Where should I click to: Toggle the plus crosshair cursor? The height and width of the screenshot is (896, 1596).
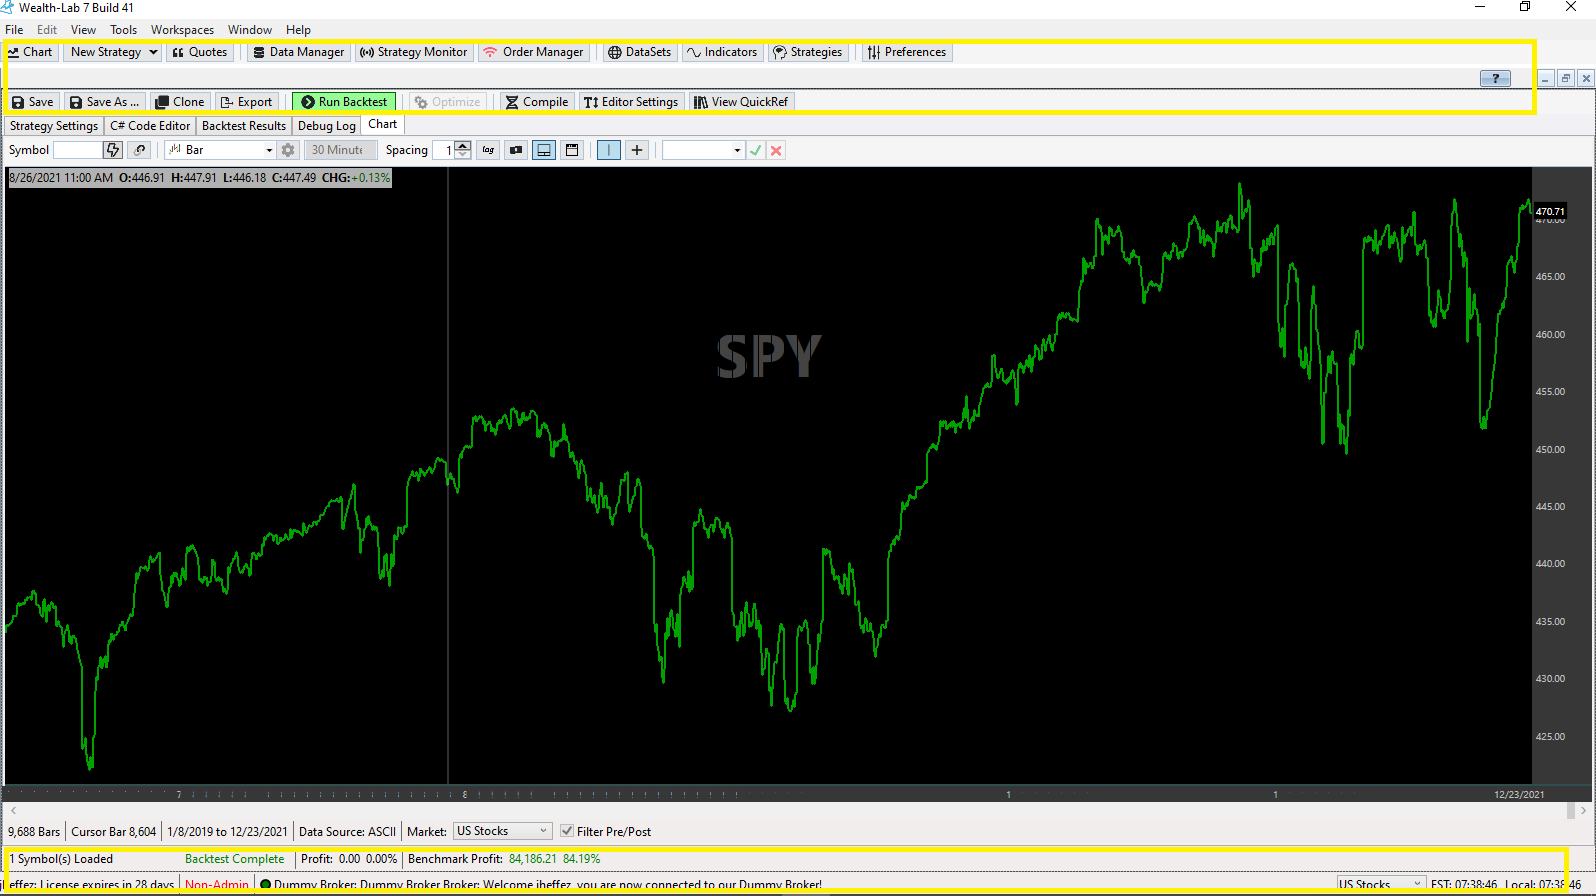coord(637,150)
